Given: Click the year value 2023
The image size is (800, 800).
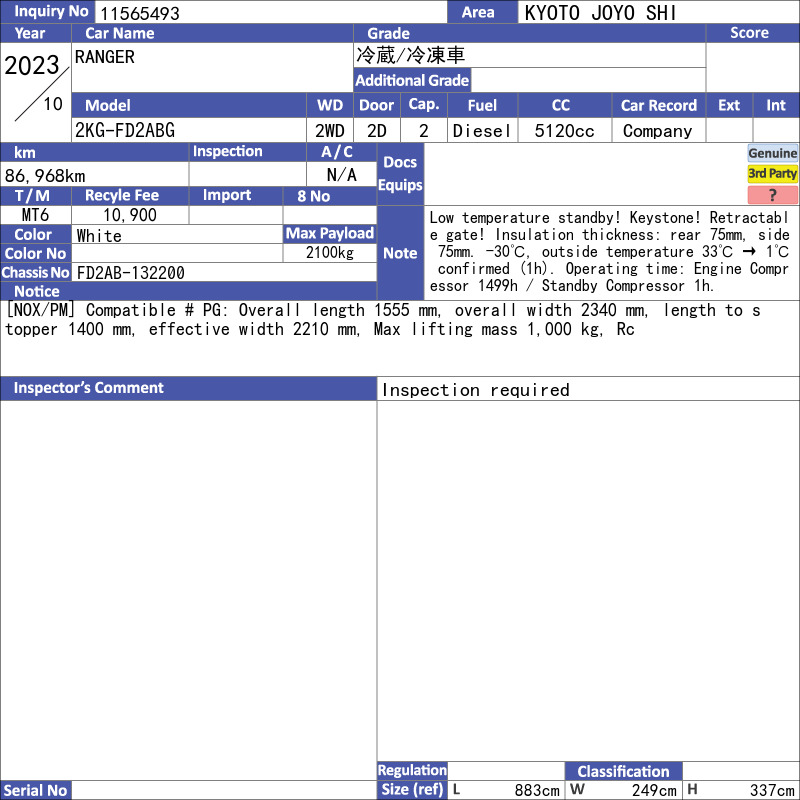Looking at the screenshot, I should point(32,65).
